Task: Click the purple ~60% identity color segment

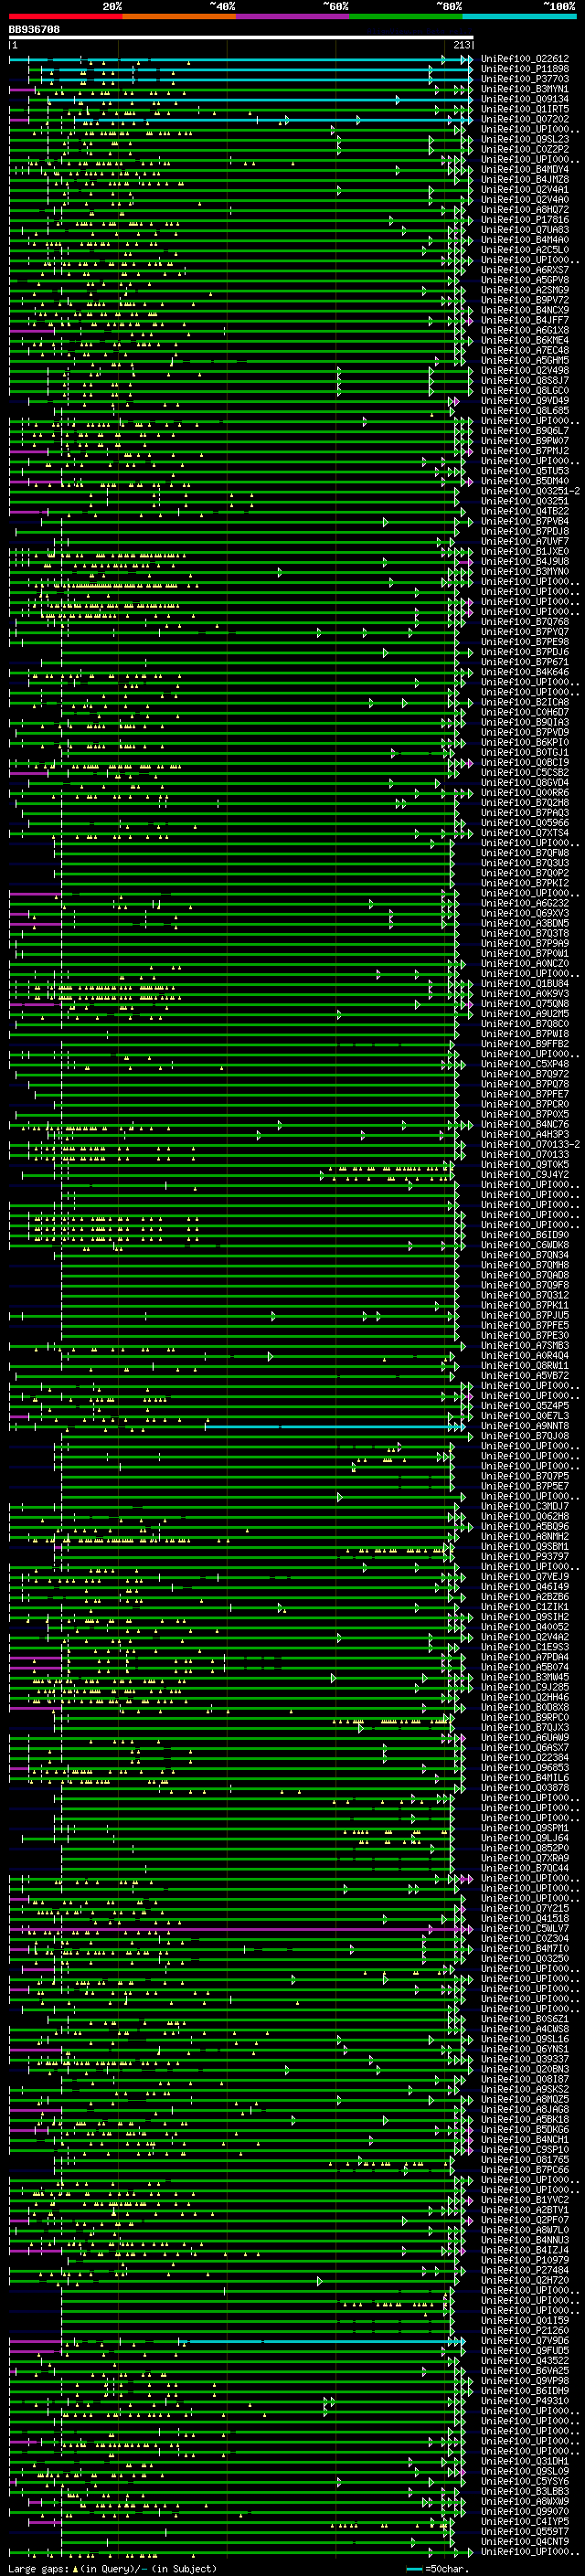Action: [x=292, y=16]
